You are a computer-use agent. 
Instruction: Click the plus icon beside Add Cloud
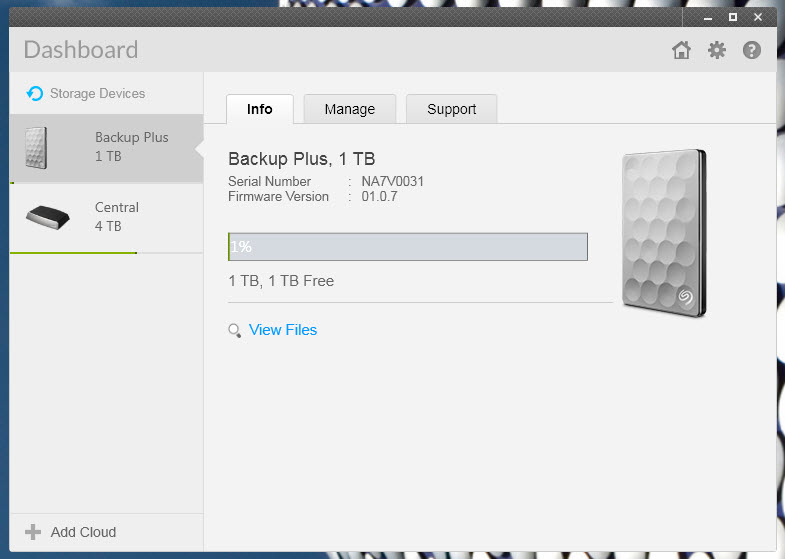coord(33,532)
